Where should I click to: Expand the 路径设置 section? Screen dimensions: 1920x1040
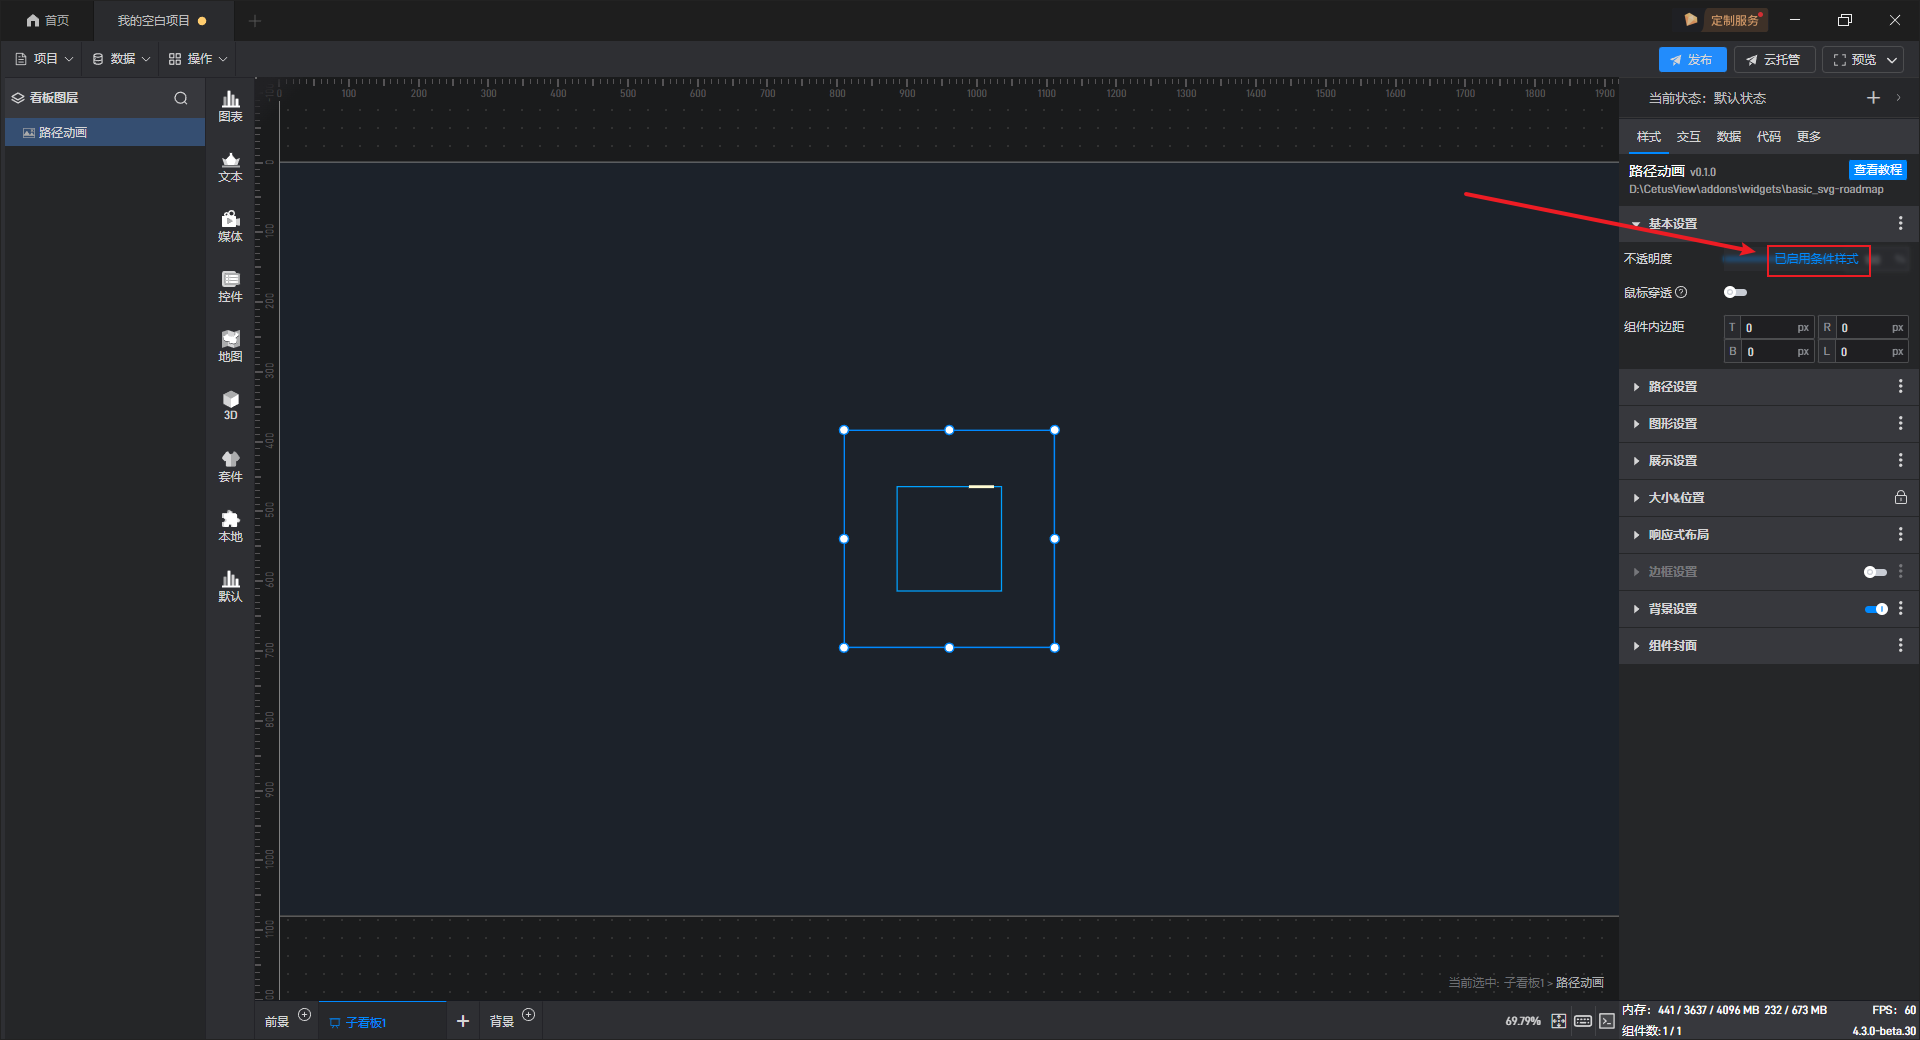point(1636,387)
